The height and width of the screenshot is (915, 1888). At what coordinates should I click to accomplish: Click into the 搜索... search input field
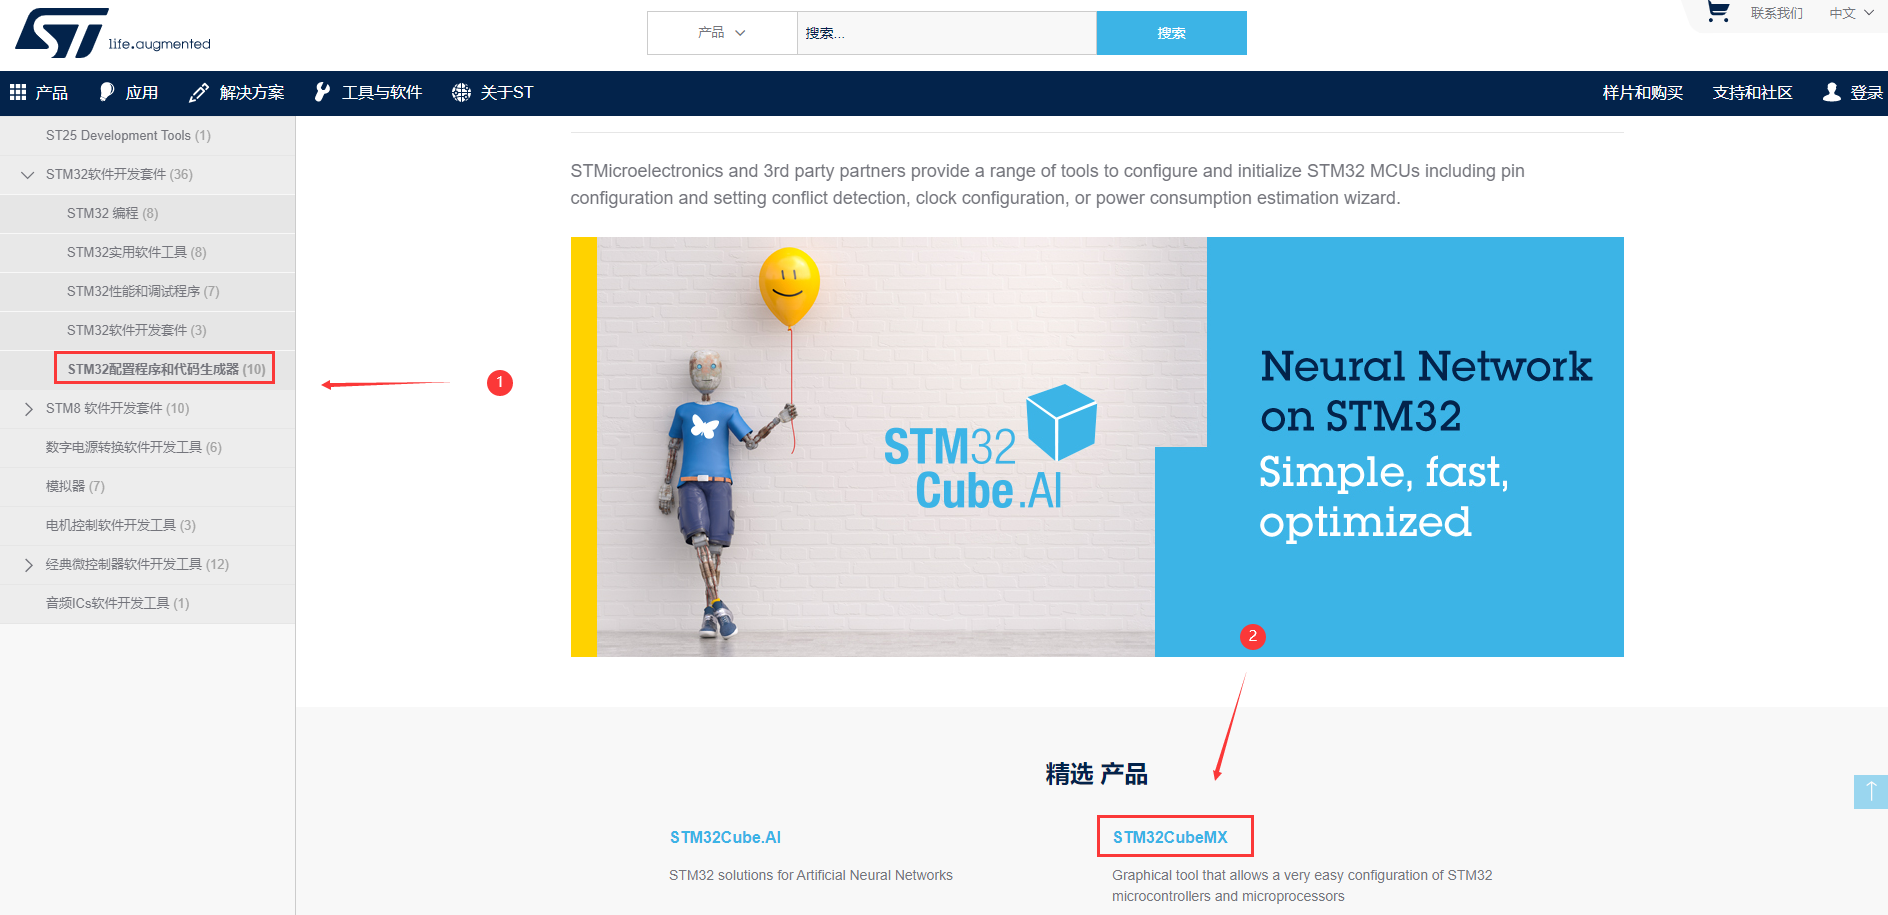946,33
